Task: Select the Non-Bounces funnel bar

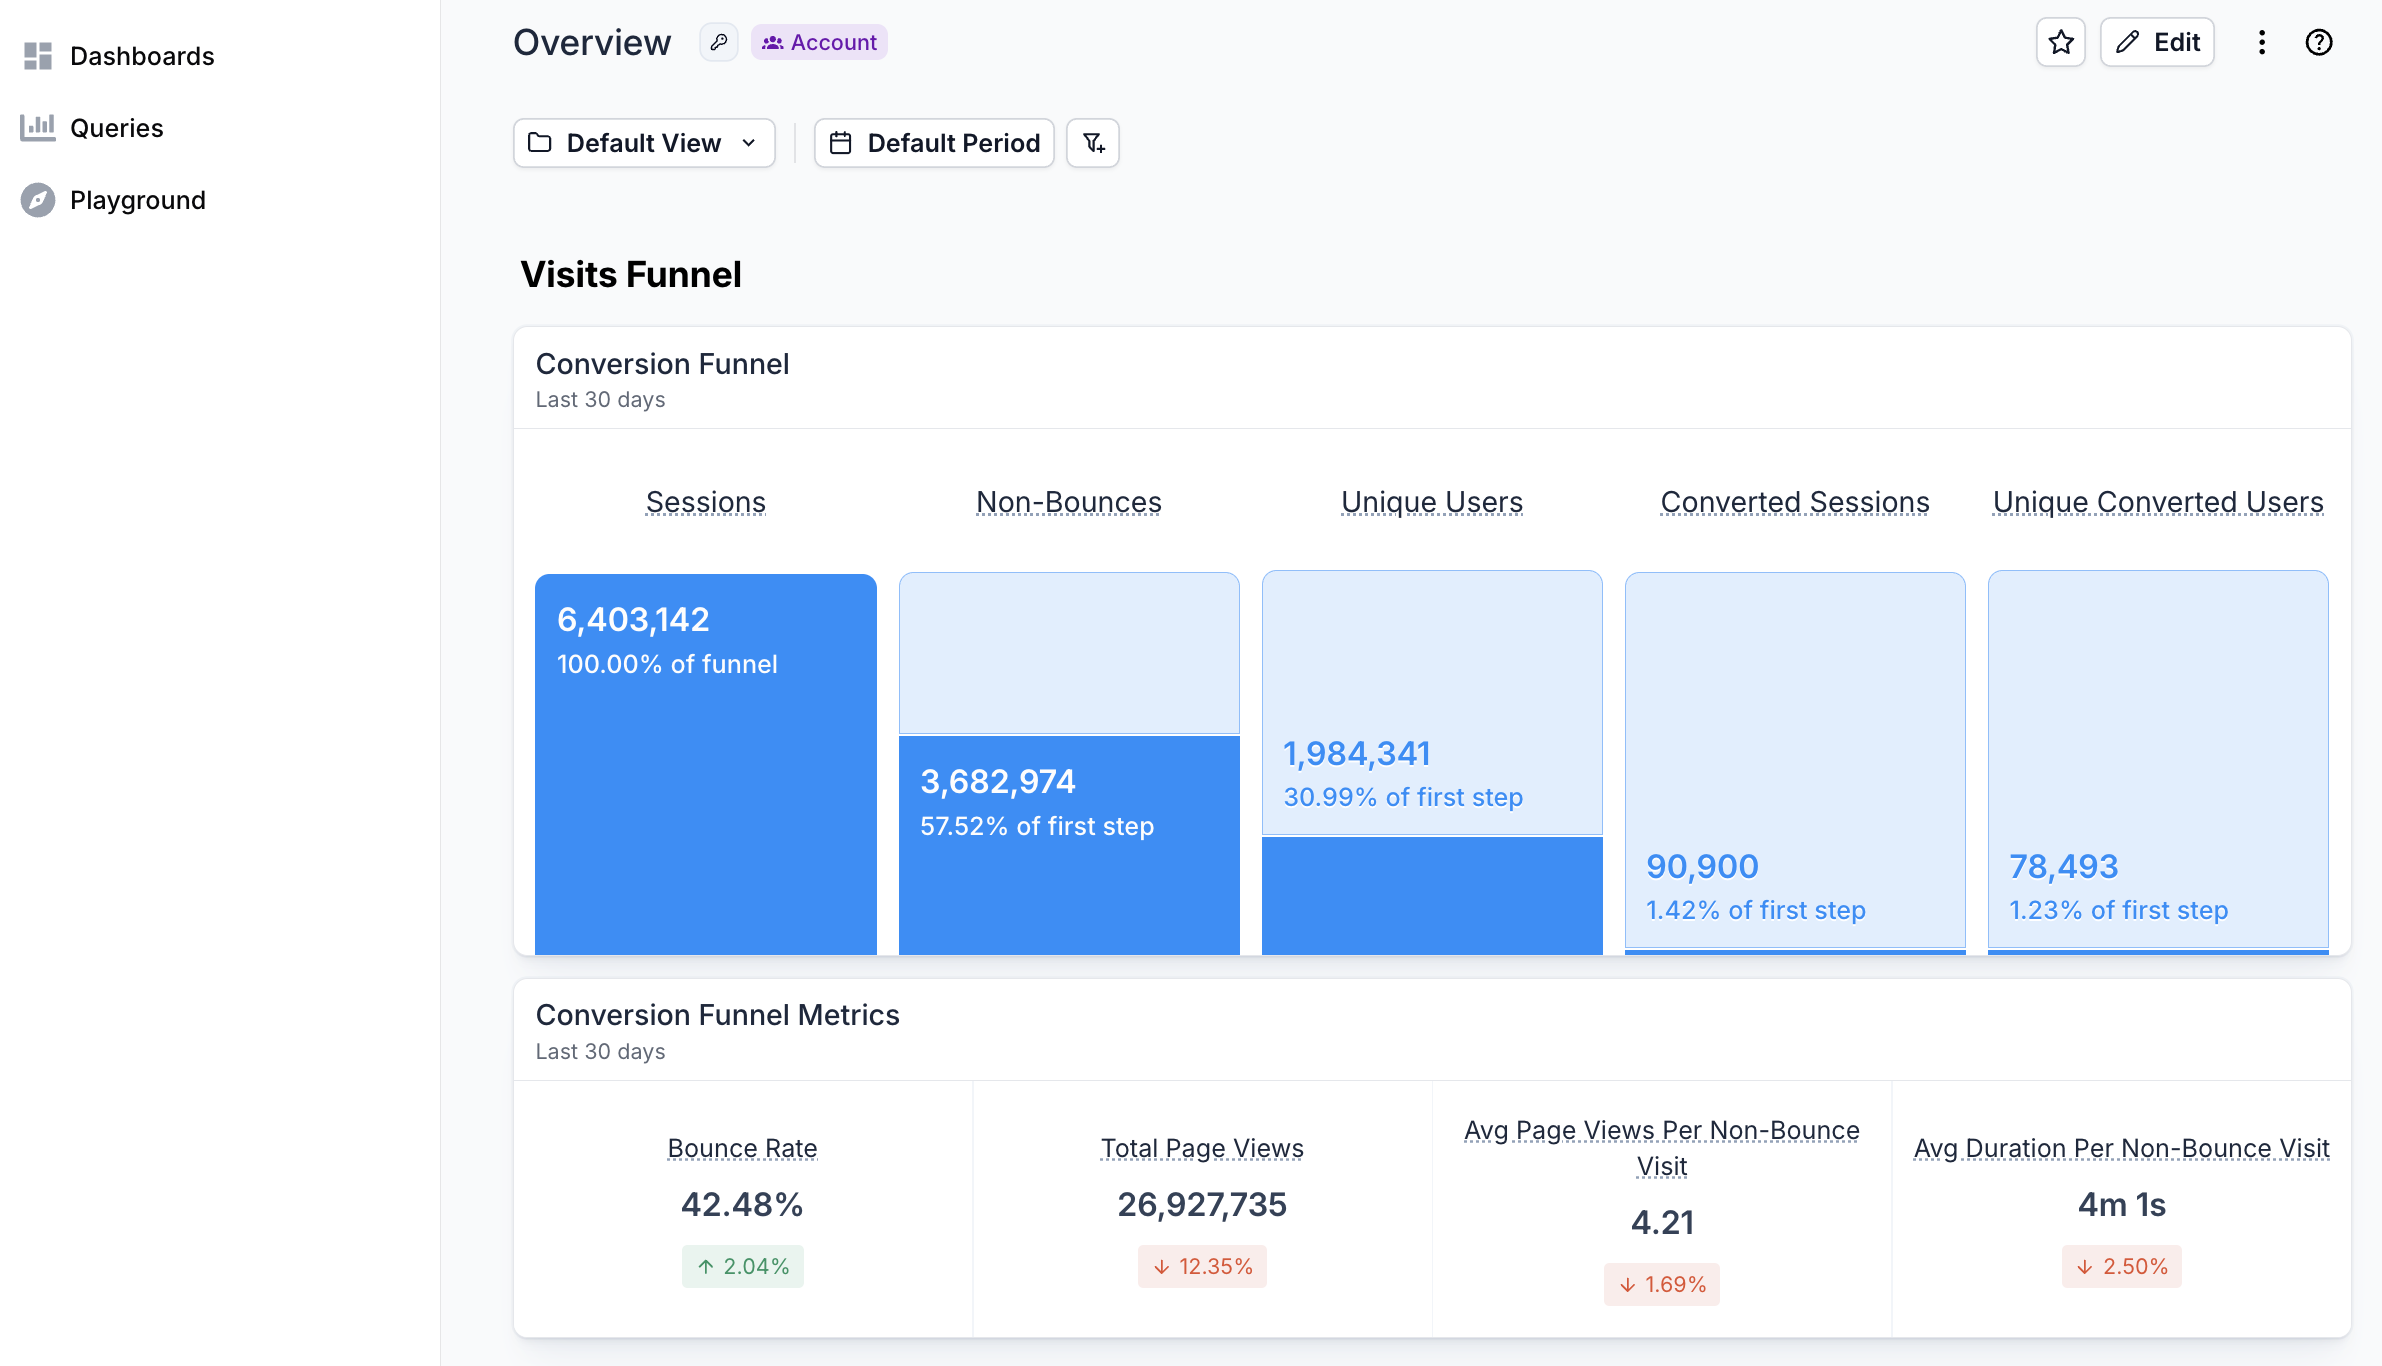Action: (x=1068, y=845)
